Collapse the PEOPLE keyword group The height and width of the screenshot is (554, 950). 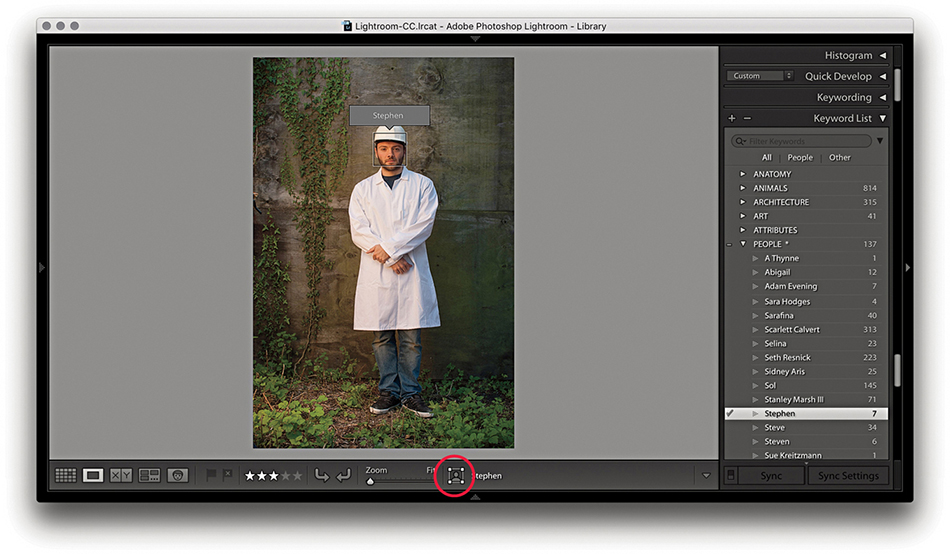(x=742, y=244)
